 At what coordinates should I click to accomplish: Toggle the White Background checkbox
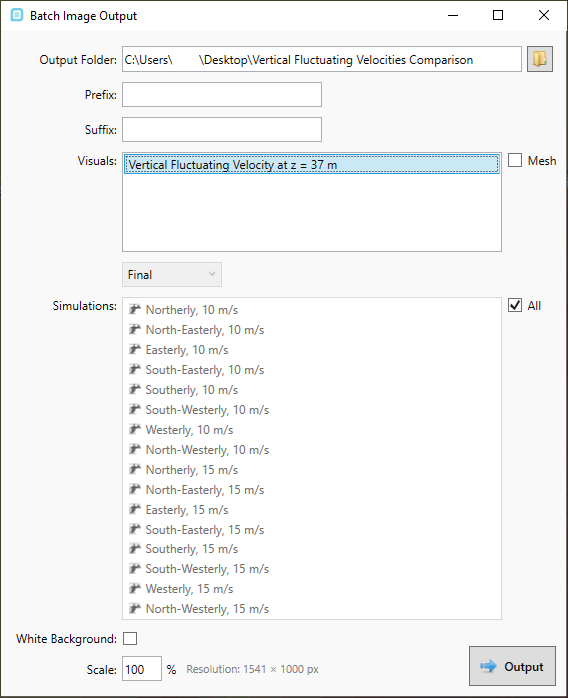pyautogui.click(x=130, y=638)
